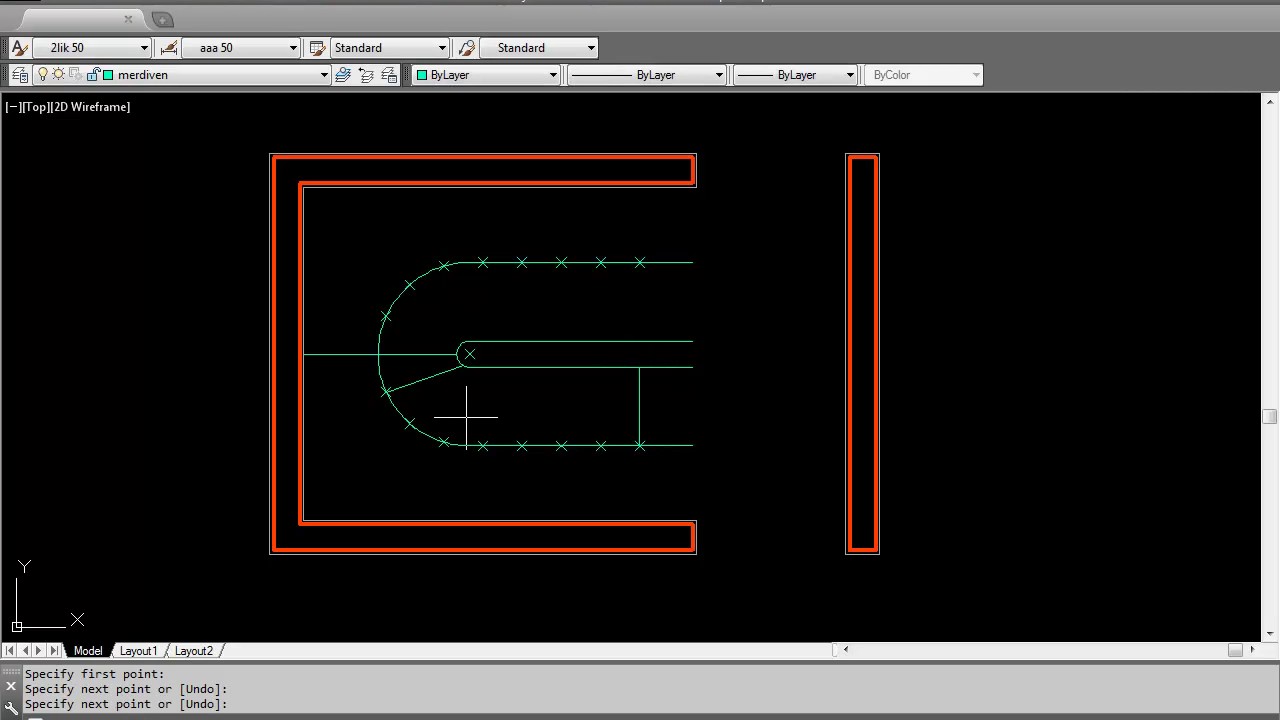The width and height of the screenshot is (1280, 720).
Task: Click the Make Object's Layer Current icon
Action: [x=343, y=75]
